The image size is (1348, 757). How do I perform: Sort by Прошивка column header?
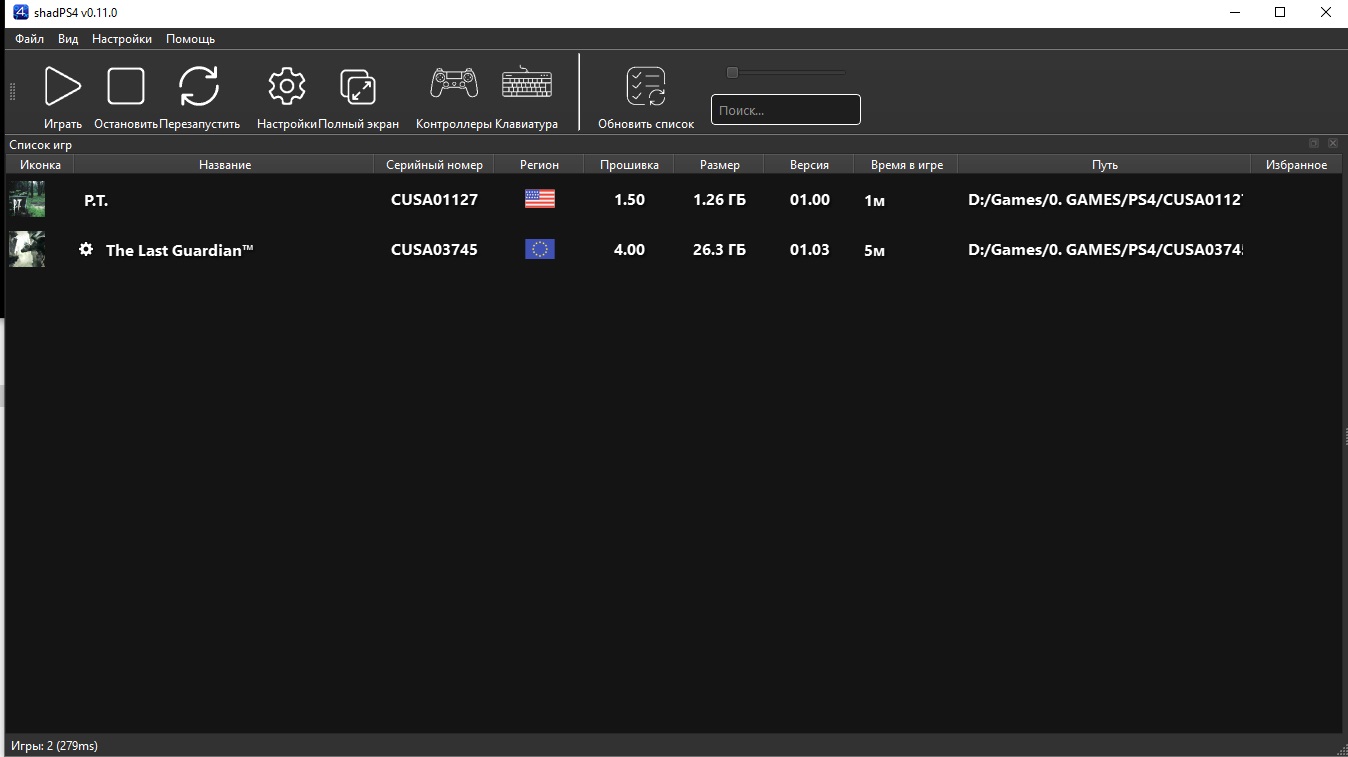coord(629,165)
